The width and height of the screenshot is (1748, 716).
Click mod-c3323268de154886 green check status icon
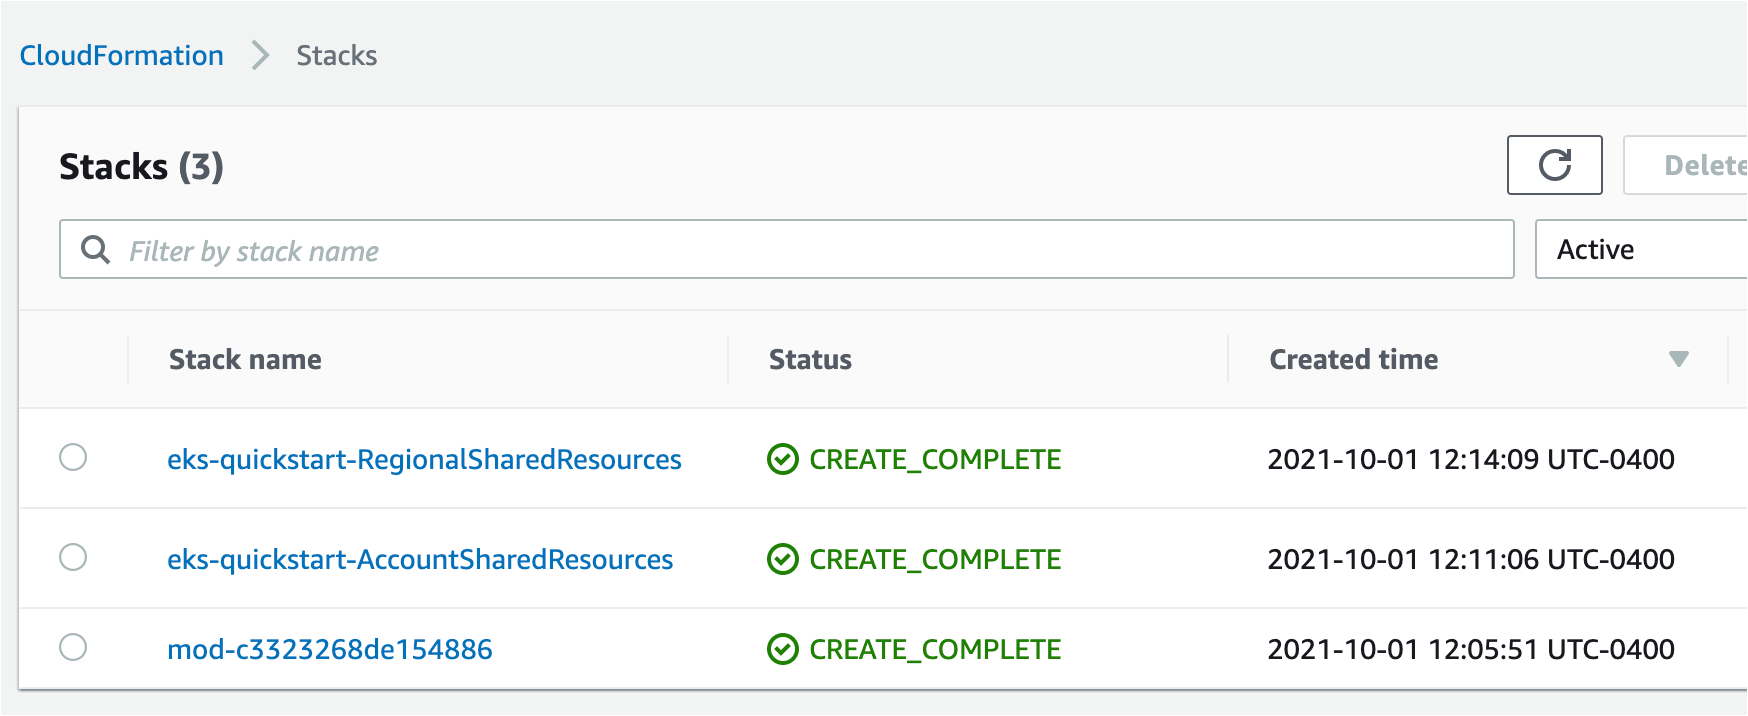coord(782,649)
